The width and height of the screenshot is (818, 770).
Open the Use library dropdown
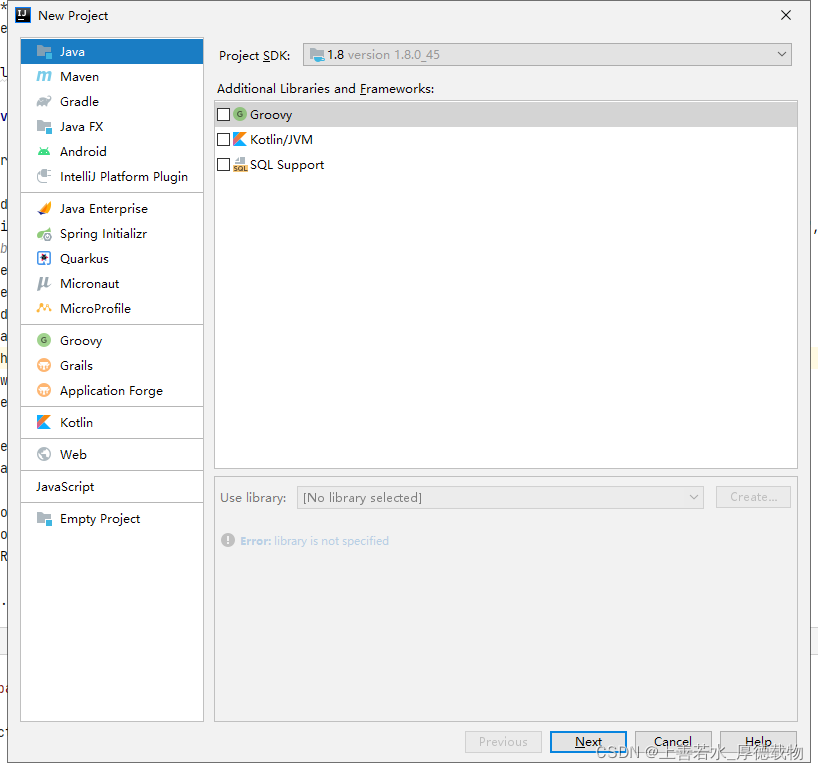(x=500, y=498)
